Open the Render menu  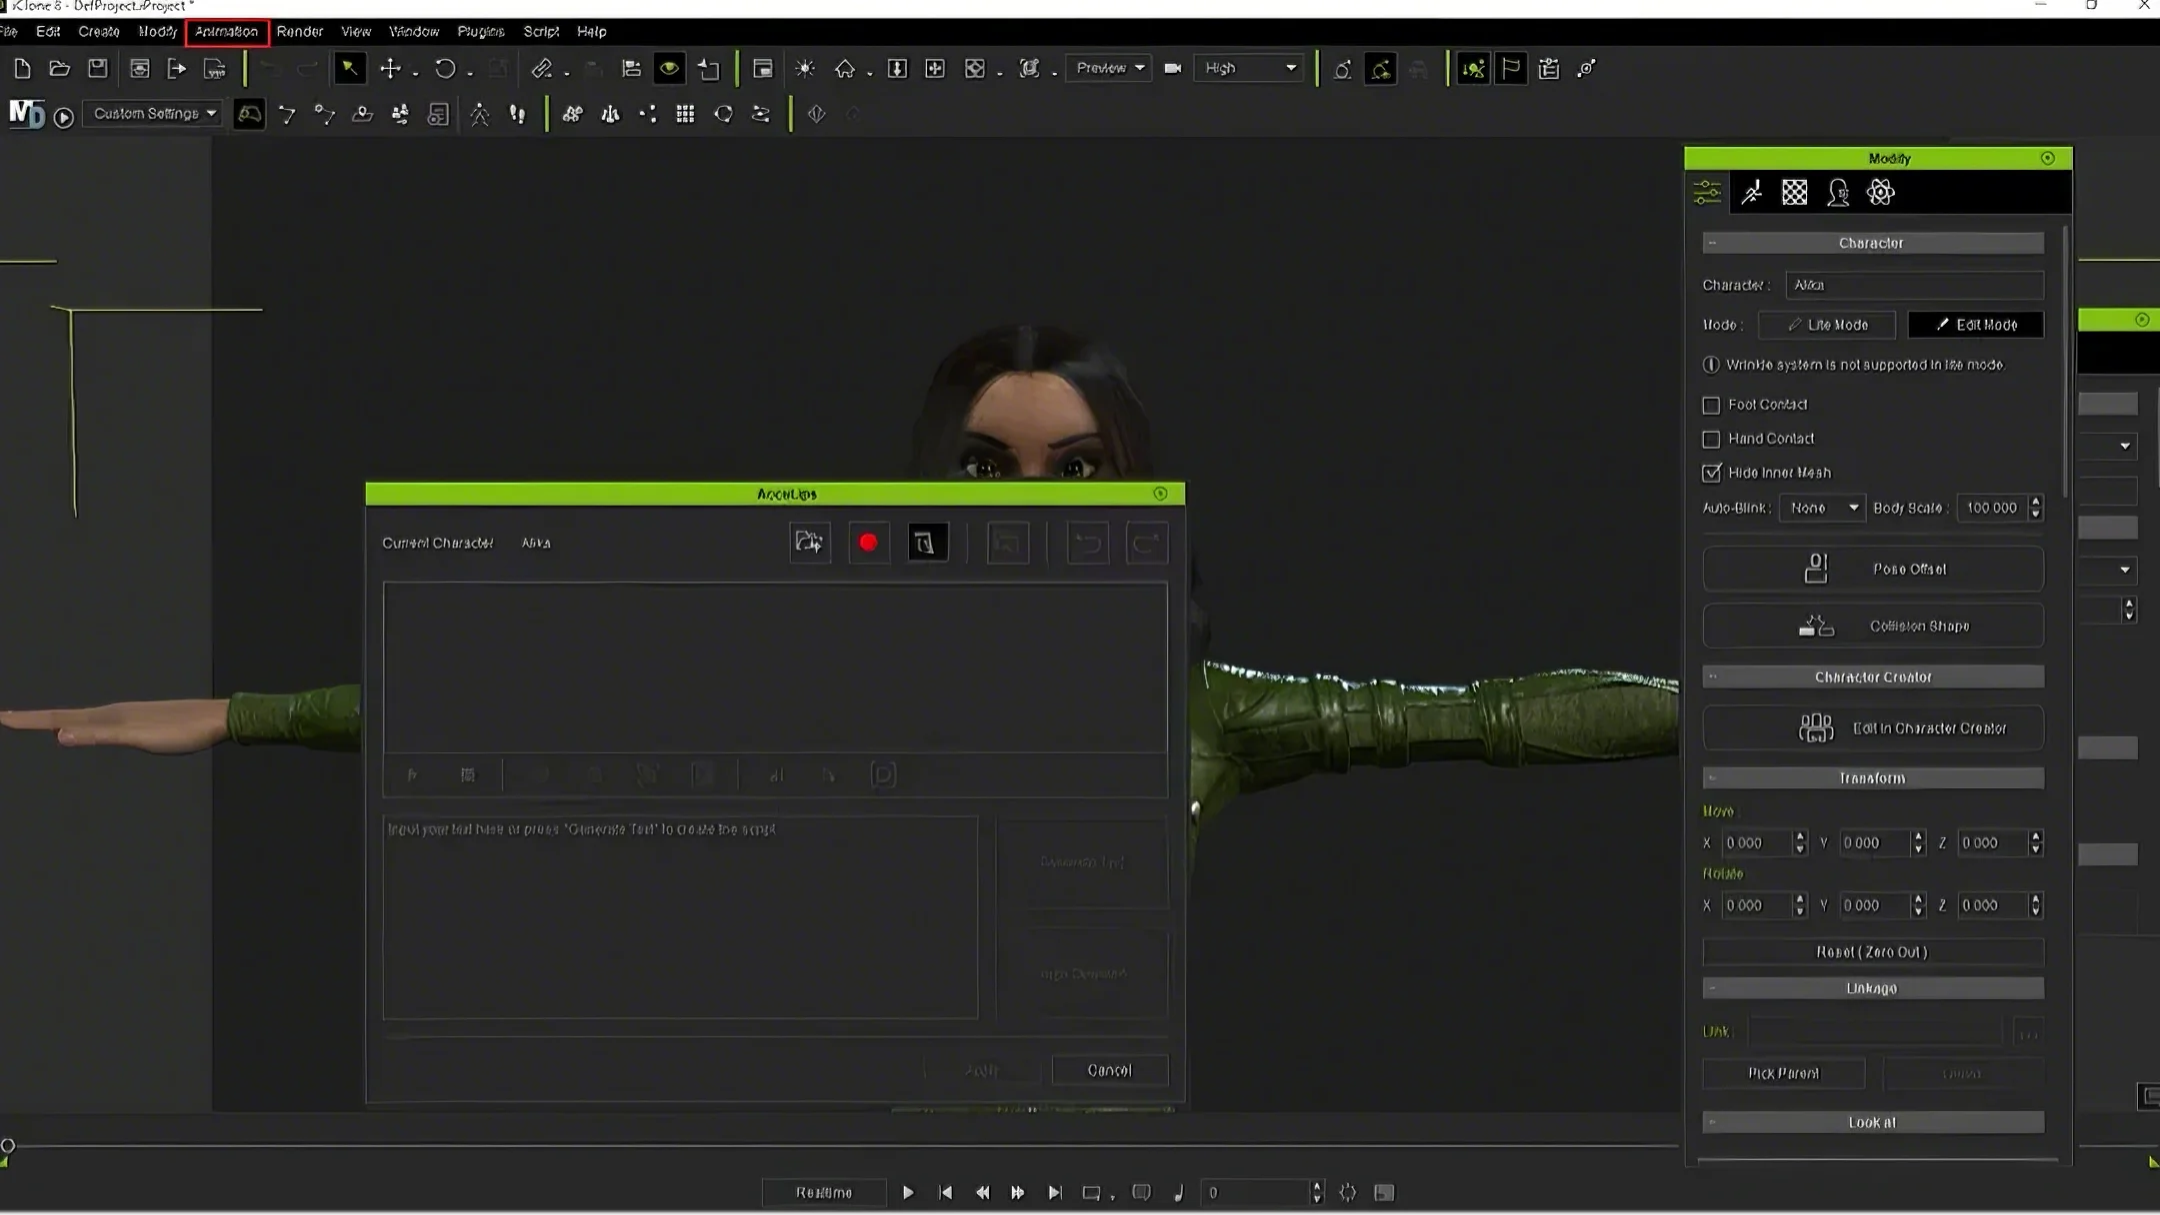299,31
